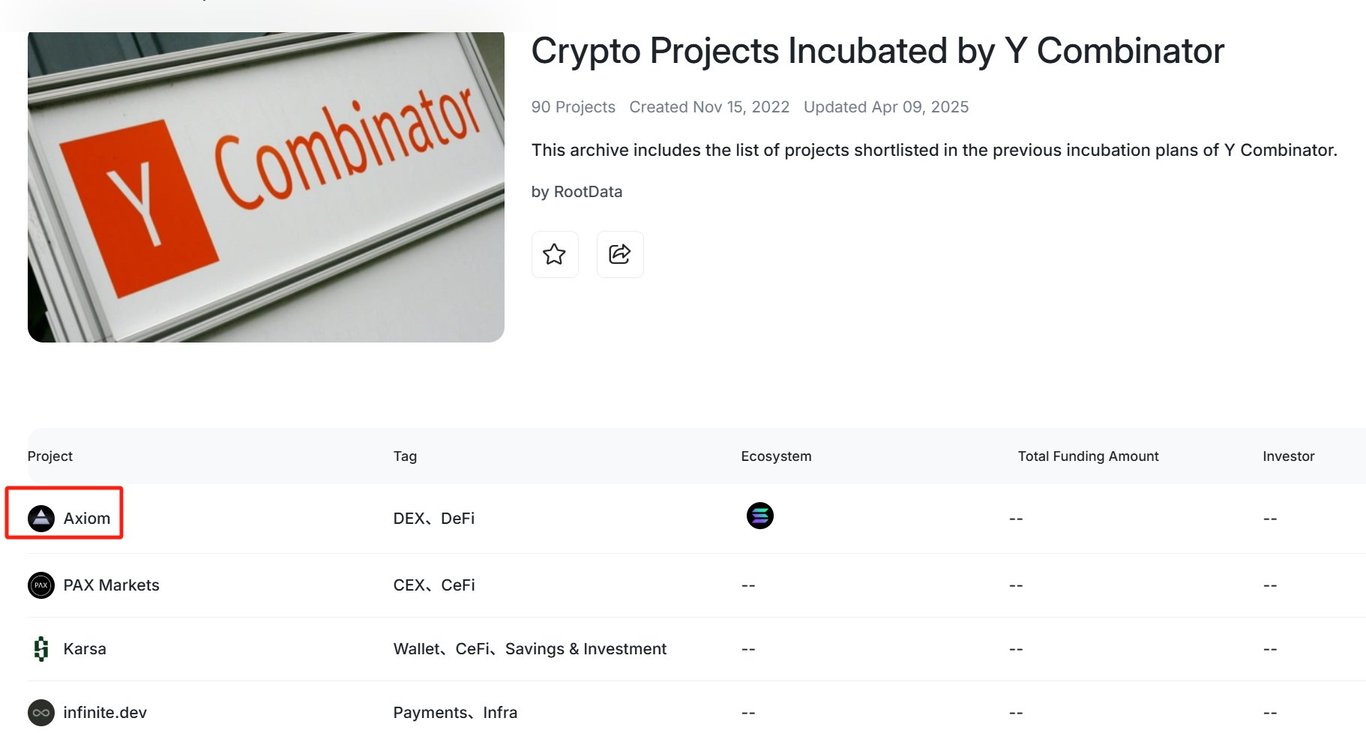Open the infinite.dev project page
This screenshot has height=733, width=1366.
105,713
